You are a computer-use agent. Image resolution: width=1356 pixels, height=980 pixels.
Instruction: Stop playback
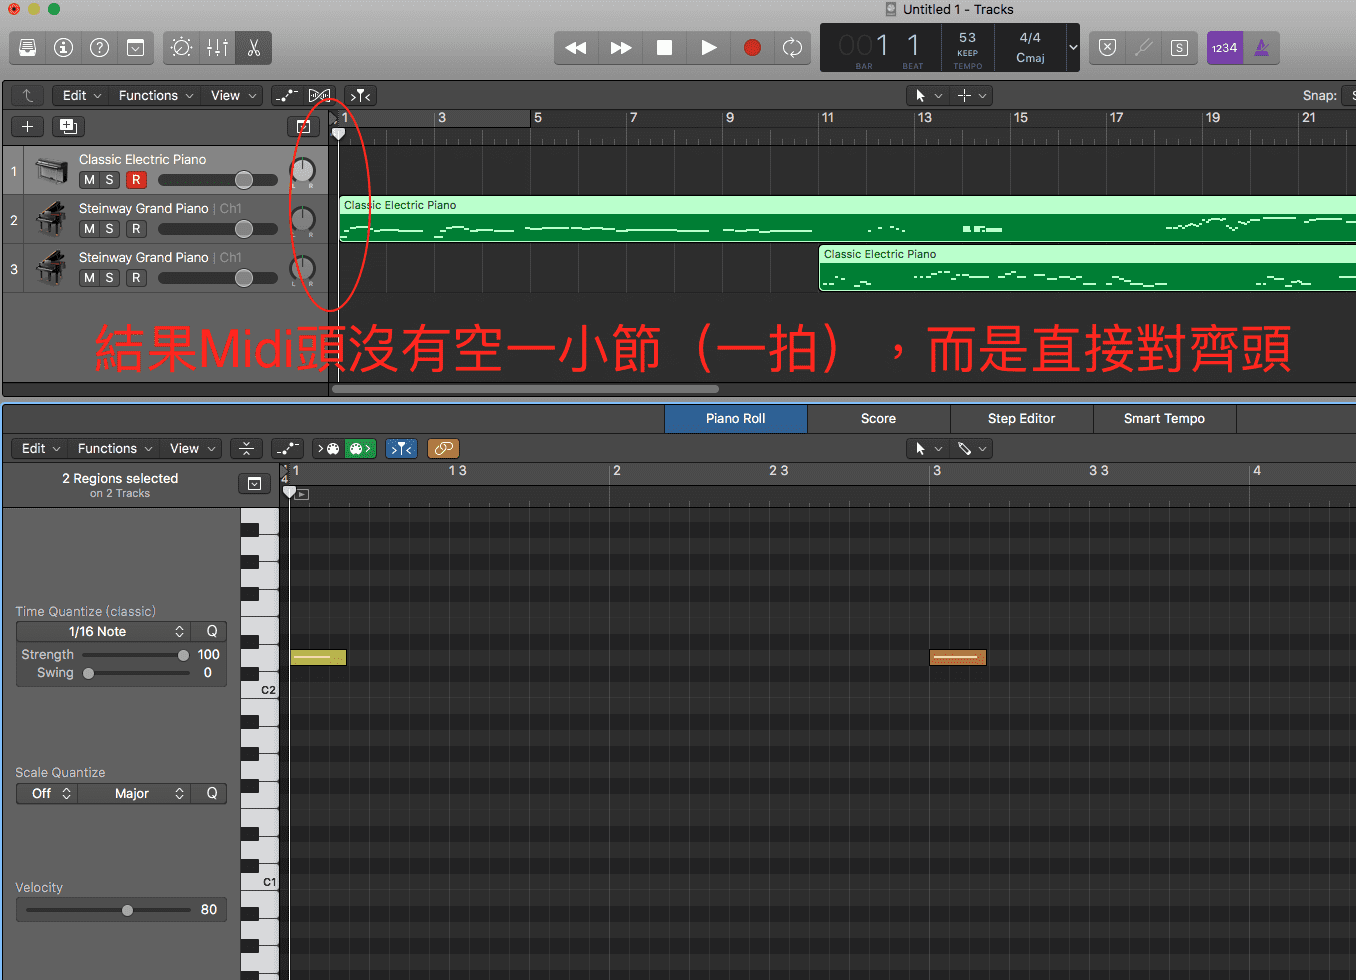(664, 47)
